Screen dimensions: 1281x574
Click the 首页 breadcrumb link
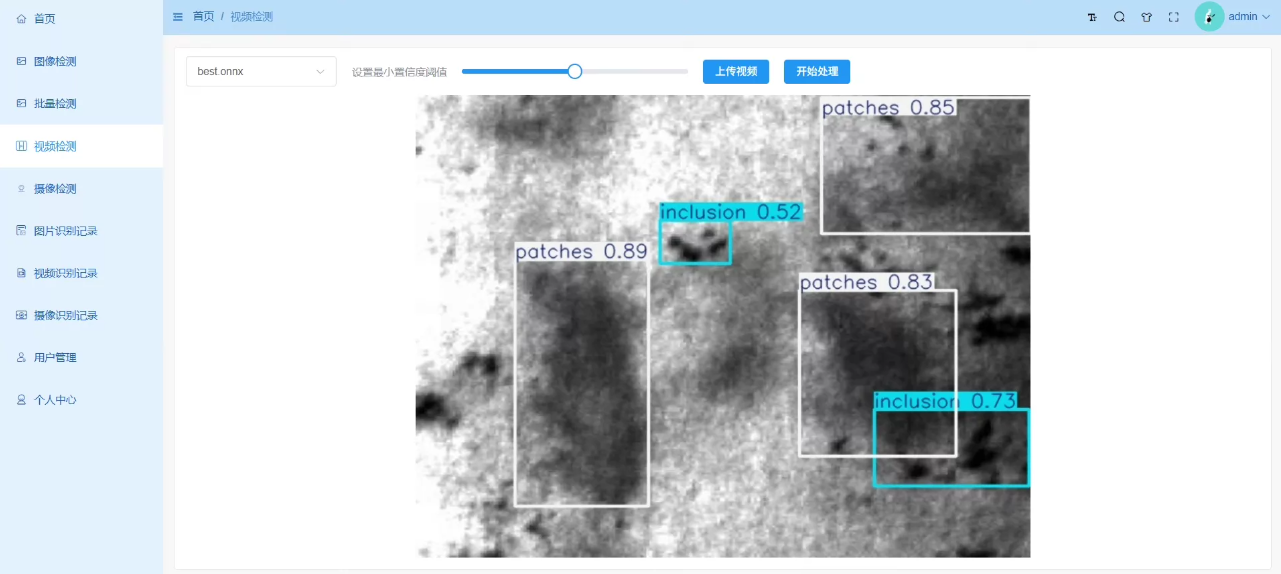tap(203, 17)
